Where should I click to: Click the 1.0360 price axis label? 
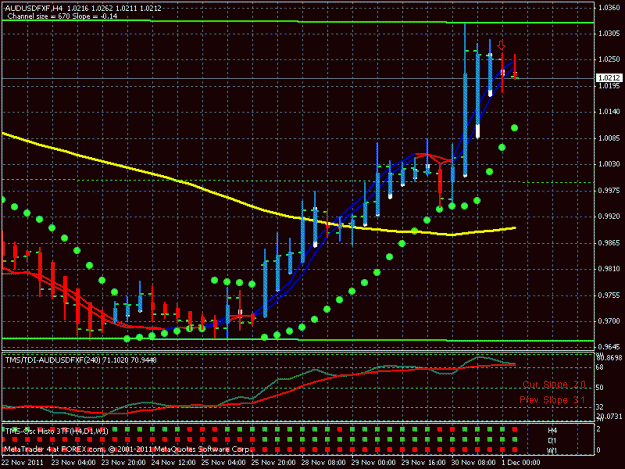[x=609, y=8]
